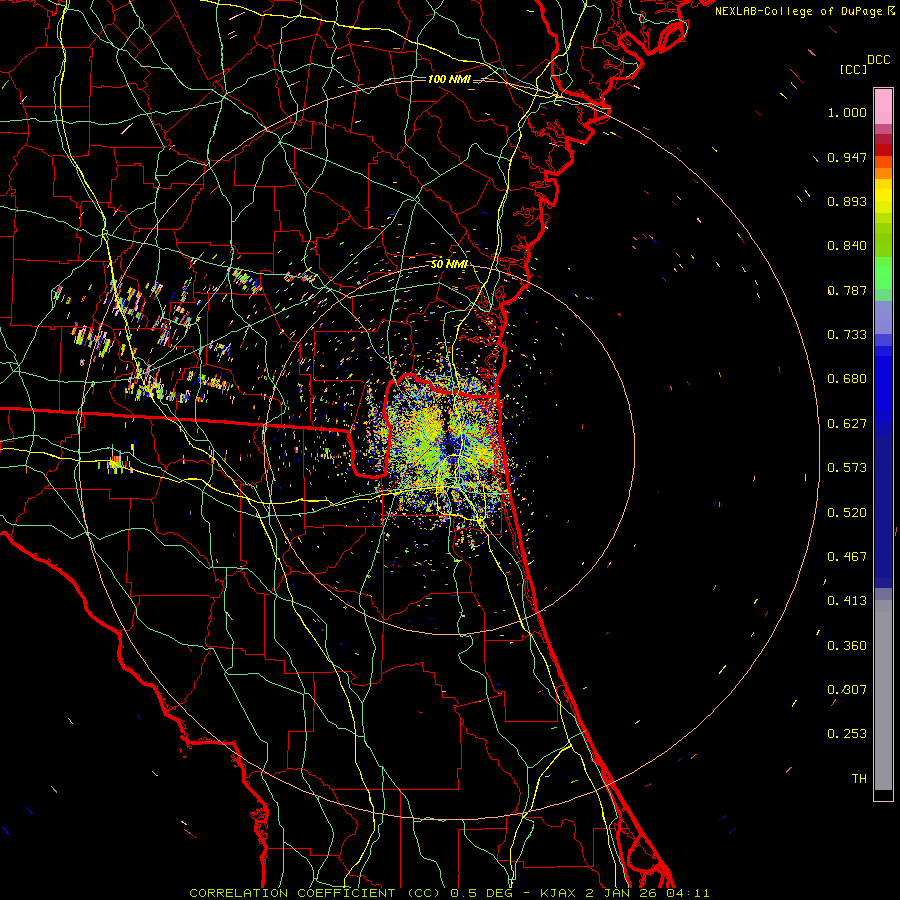The height and width of the screenshot is (900, 900).
Task: Pick the 0.307 scale value
Action: [x=847, y=690]
